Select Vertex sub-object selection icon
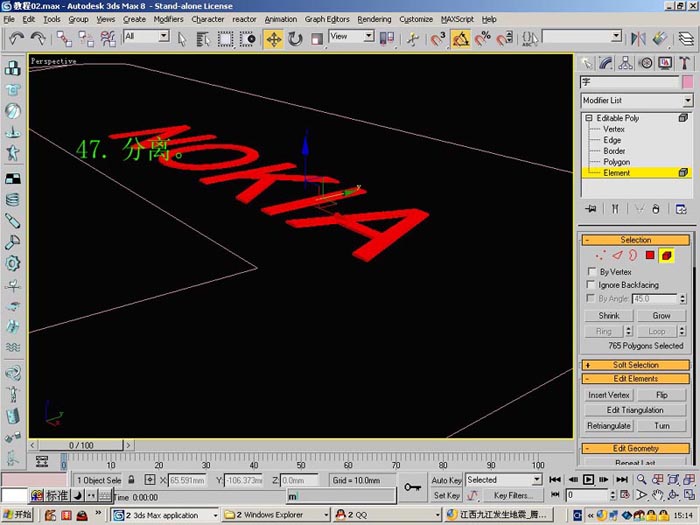Image resolution: width=700 pixels, height=525 pixels. pos(600,255)
